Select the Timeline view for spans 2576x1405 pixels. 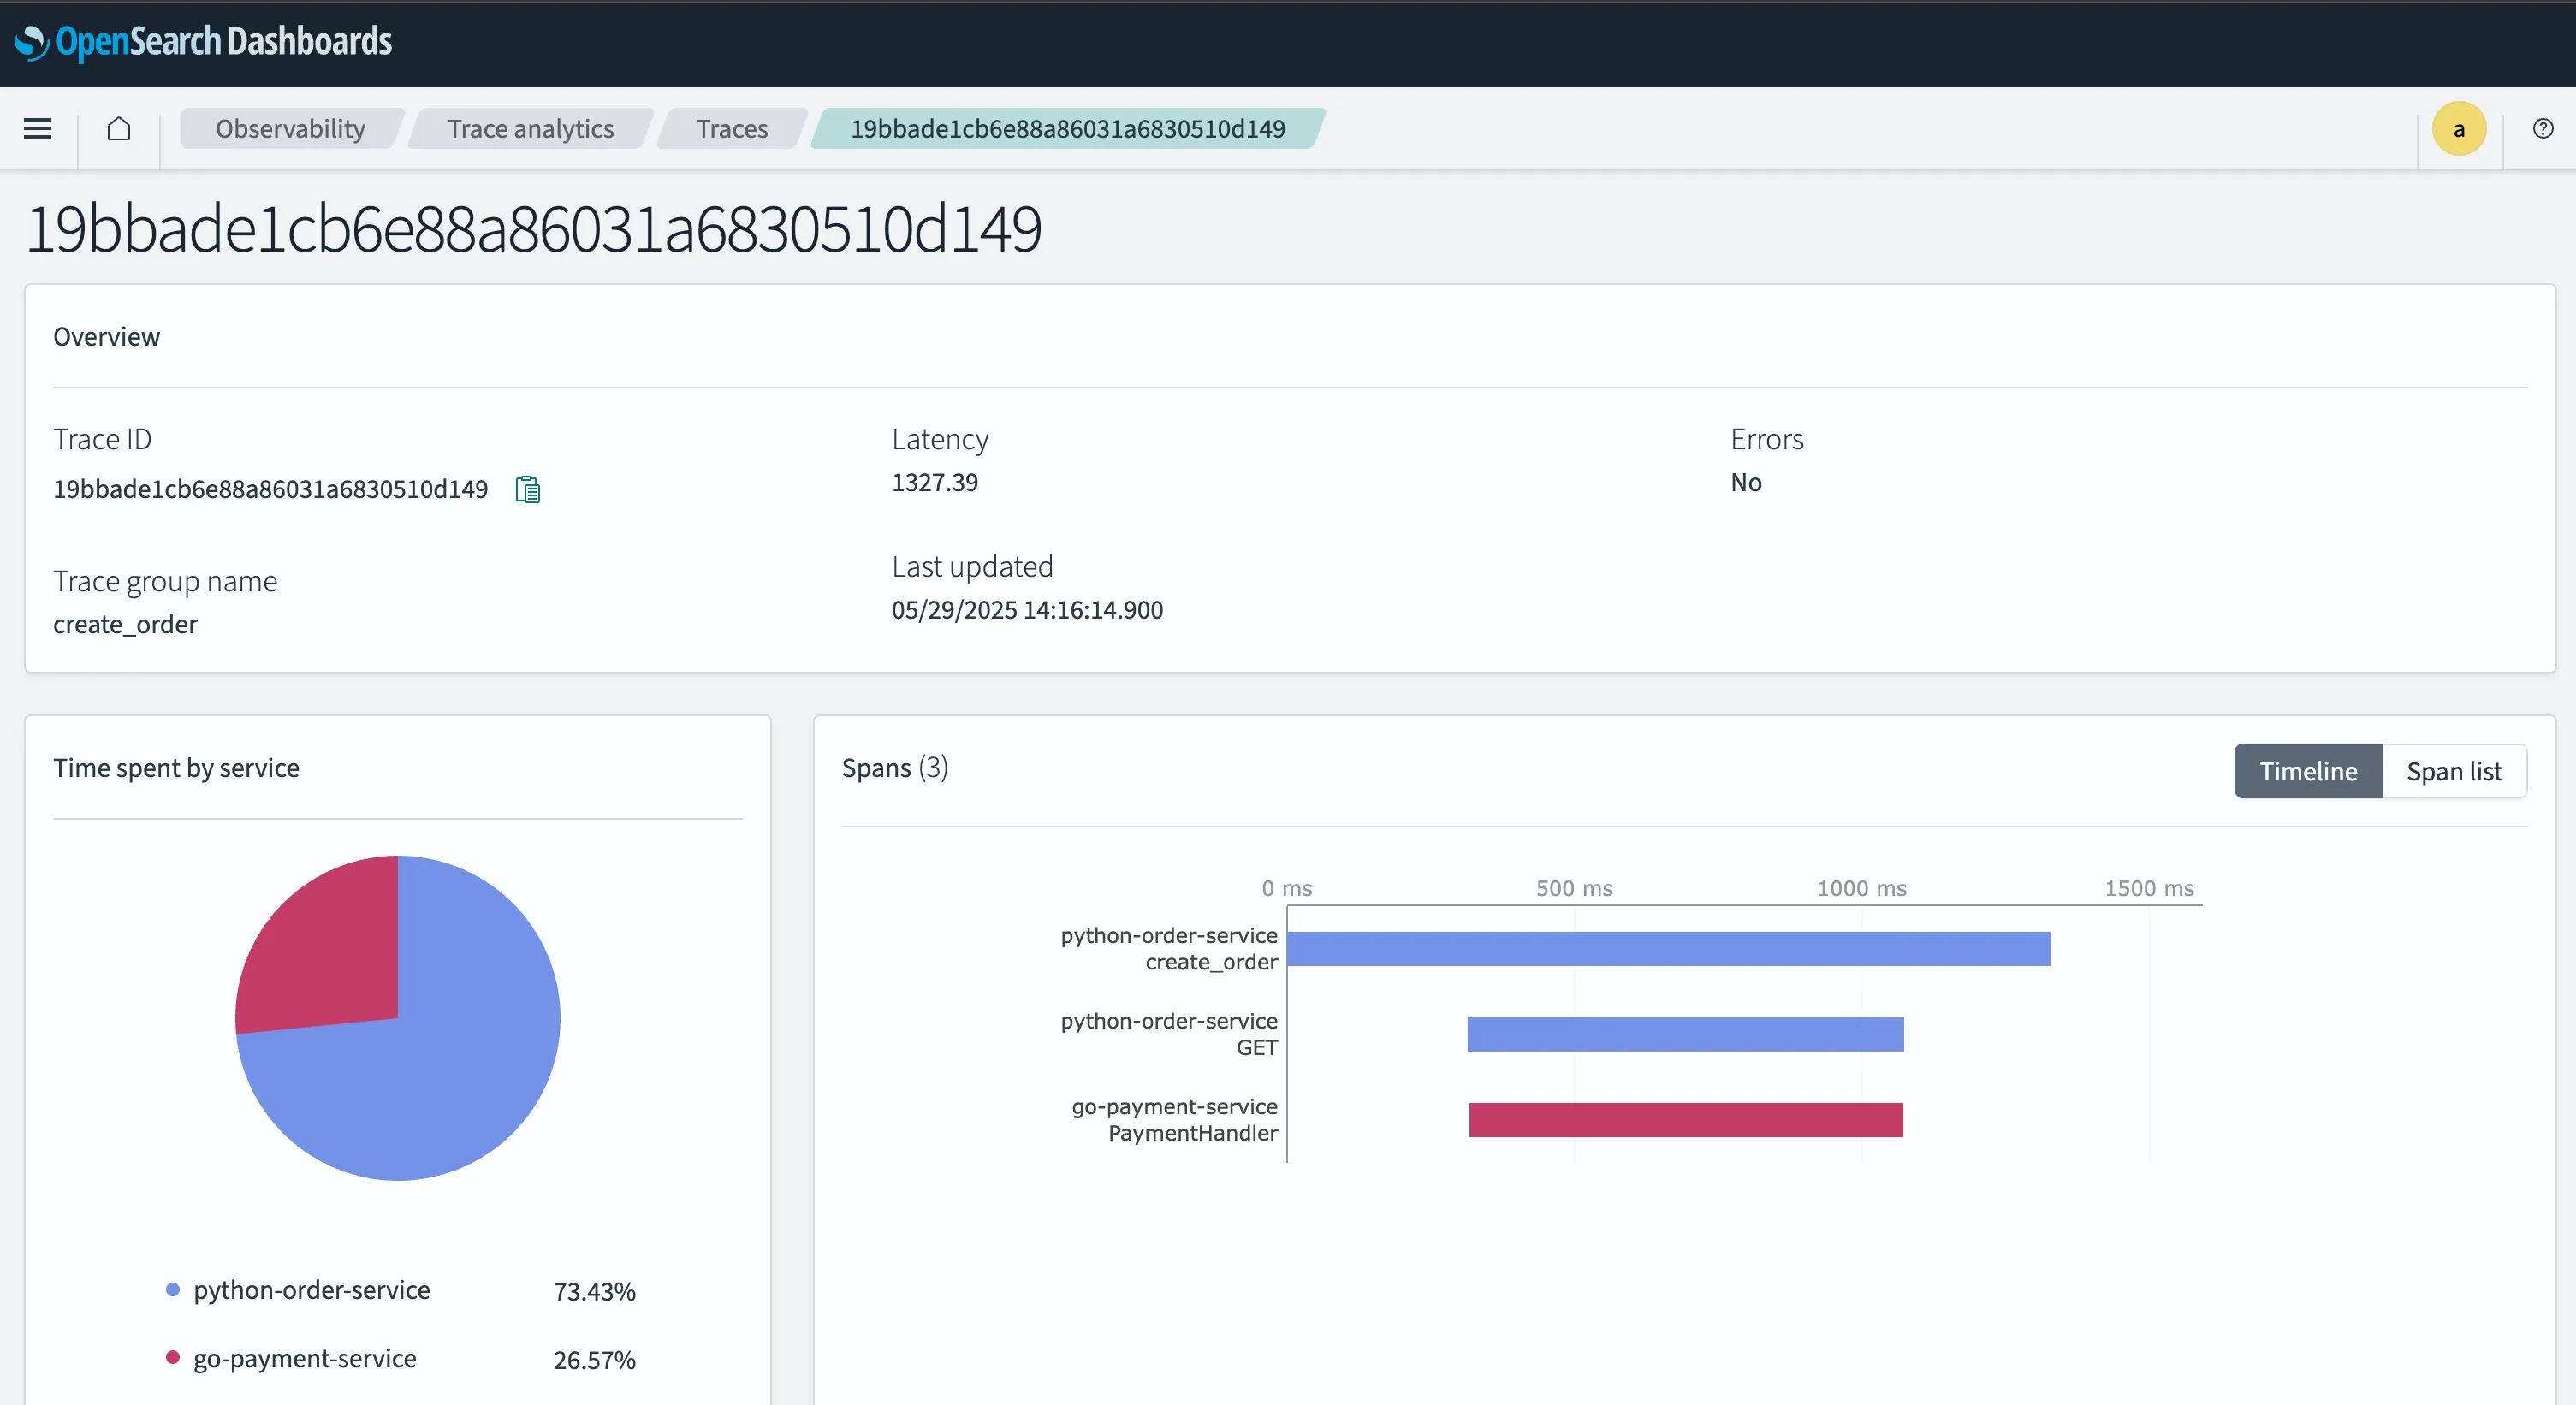(2308, 770)
